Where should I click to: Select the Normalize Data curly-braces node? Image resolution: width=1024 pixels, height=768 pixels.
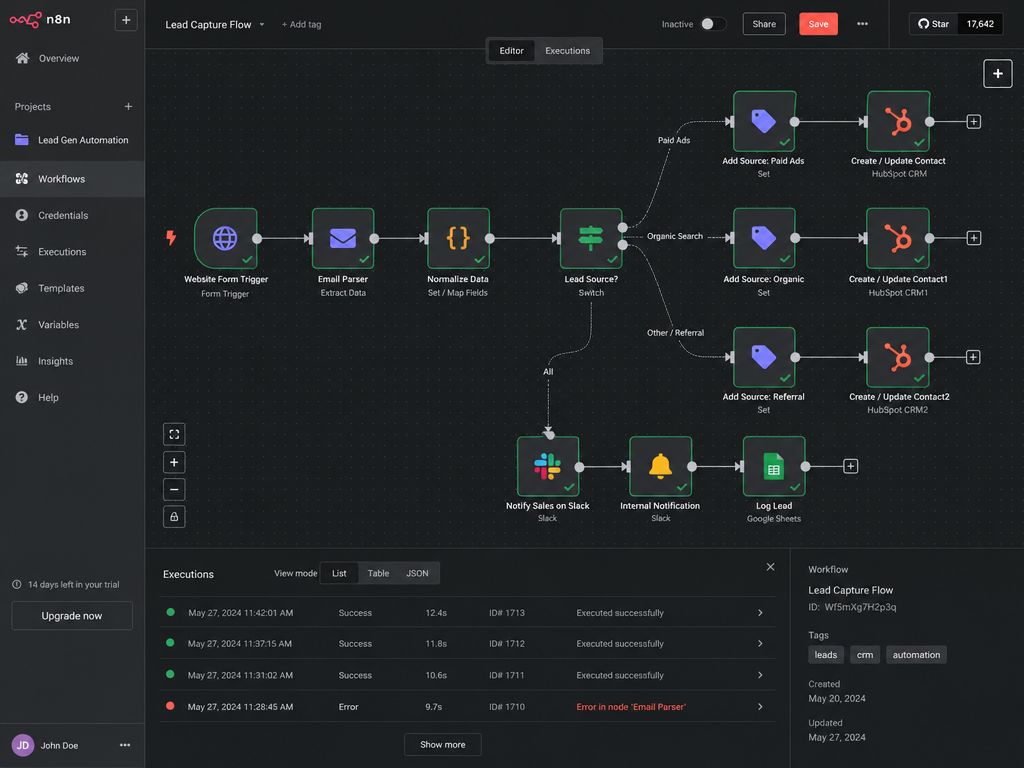[x=458, y=238]
